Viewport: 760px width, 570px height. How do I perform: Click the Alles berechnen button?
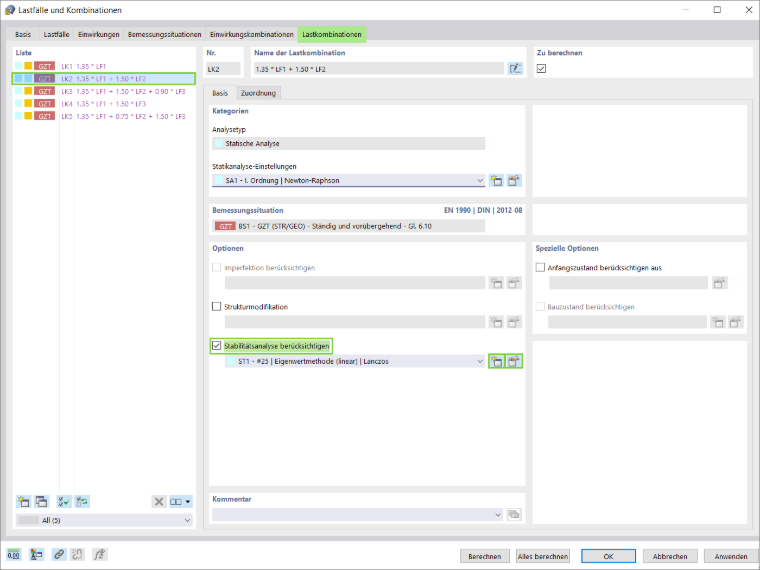coord(543,556)
